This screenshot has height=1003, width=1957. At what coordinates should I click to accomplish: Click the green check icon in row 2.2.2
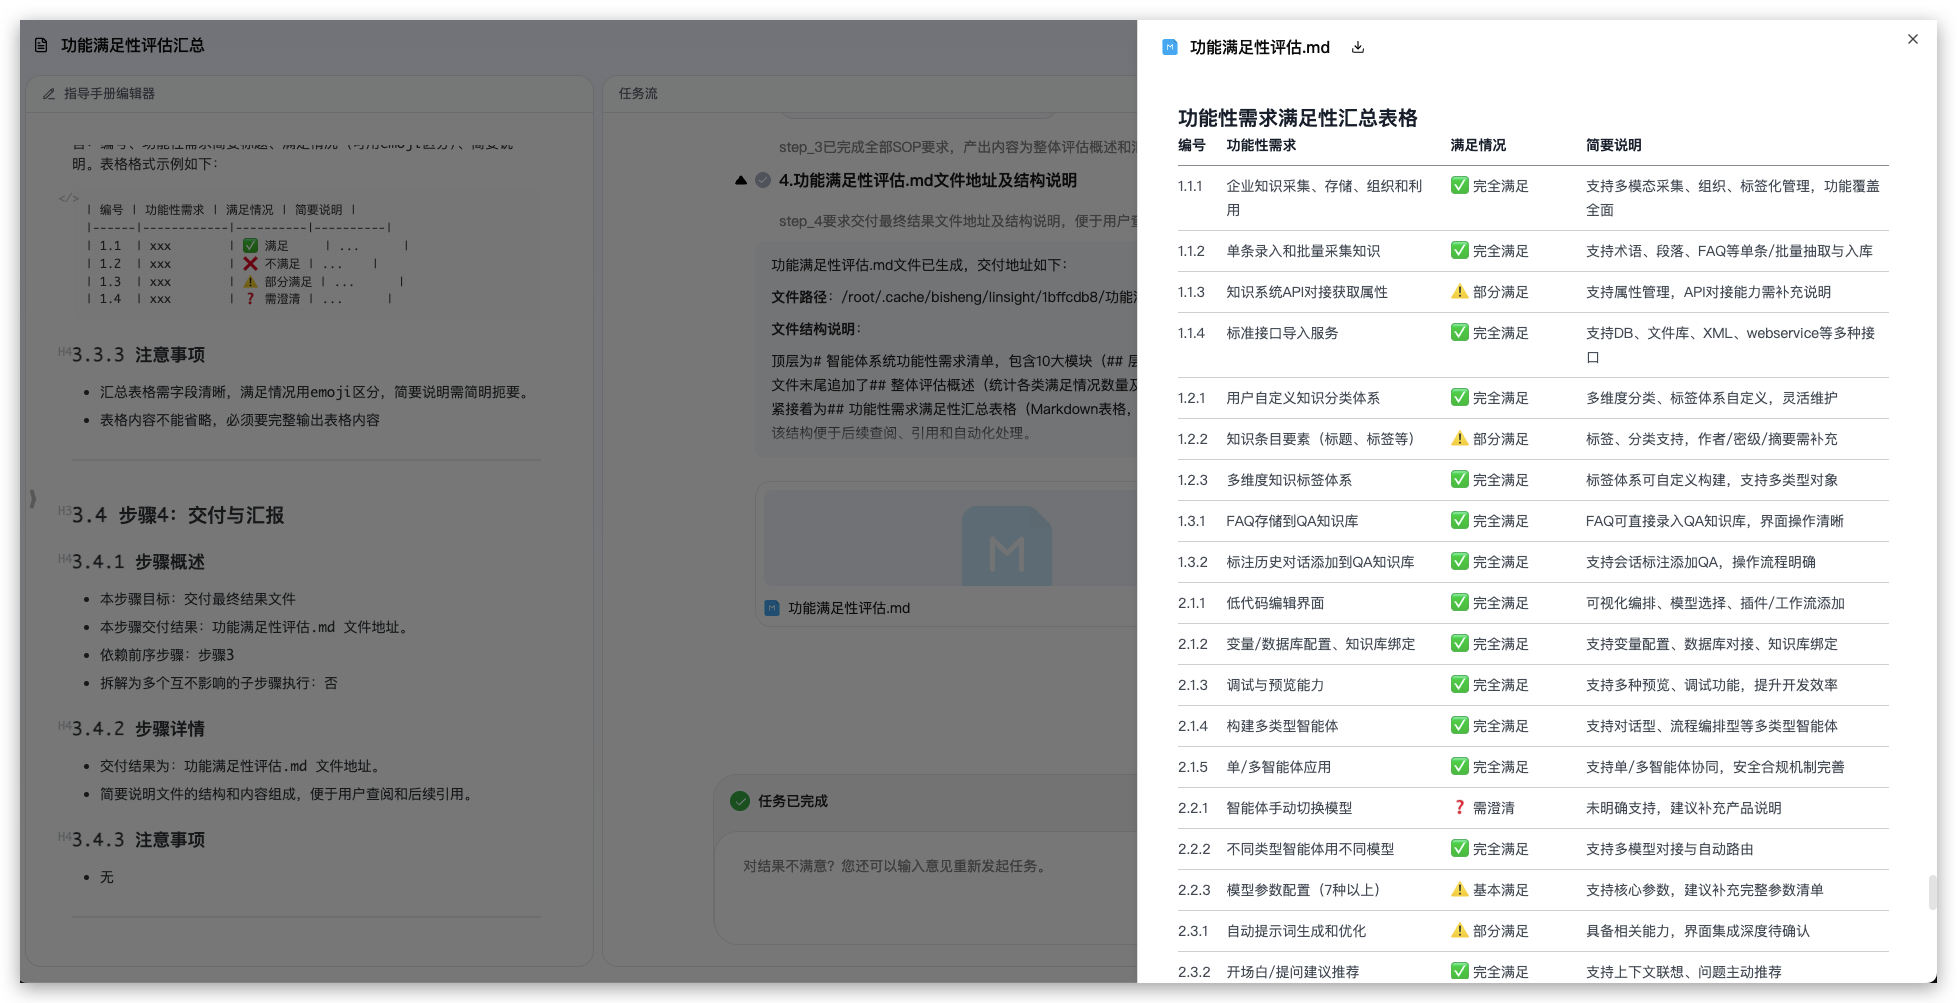[1460, 848]
